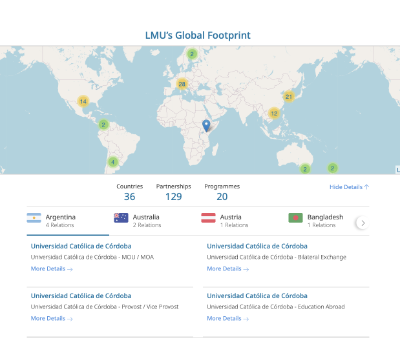This screenshot has width=400, height=362.
Task: Open the cluster marker 28 over Europe
Action: [182, 84]
